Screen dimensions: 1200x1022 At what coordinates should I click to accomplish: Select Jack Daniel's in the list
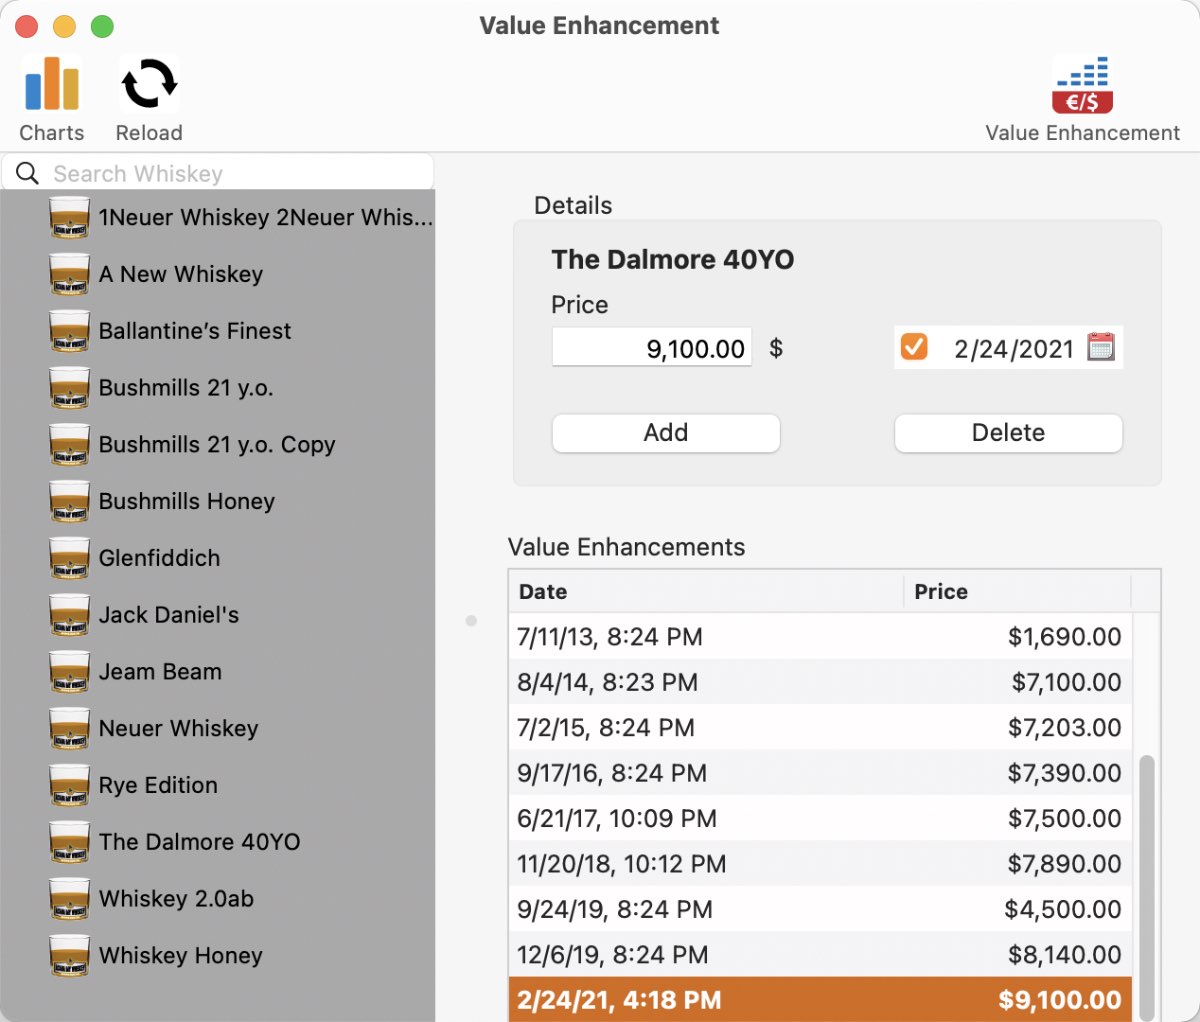click(218, 615)
